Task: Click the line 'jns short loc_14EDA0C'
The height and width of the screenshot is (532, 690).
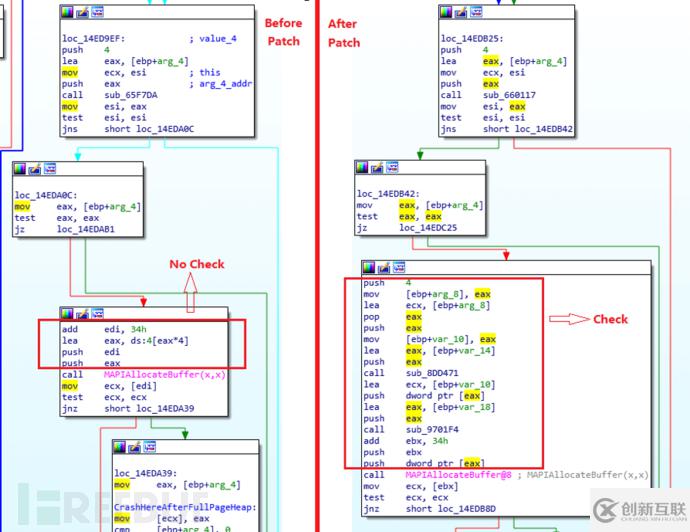Action: pyautogui.click(x=128, y=129)
